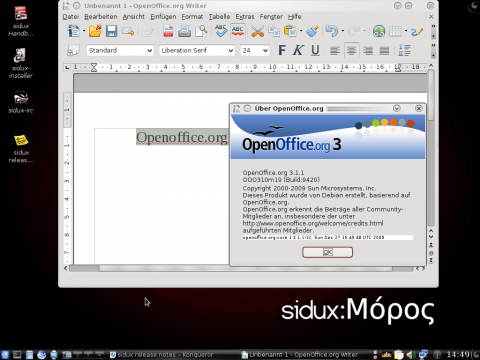This screenshot has width=480, height=360.
Task: Click the highlighted Openoffice.org text in the document
Action: (182, 137)
